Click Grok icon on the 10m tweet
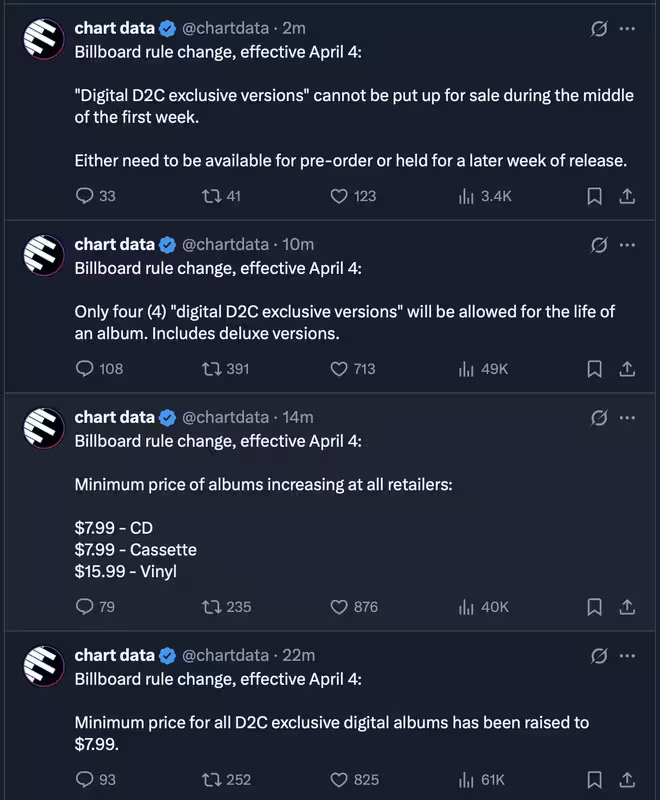This screenshot has height=800, width=660. 599,245
